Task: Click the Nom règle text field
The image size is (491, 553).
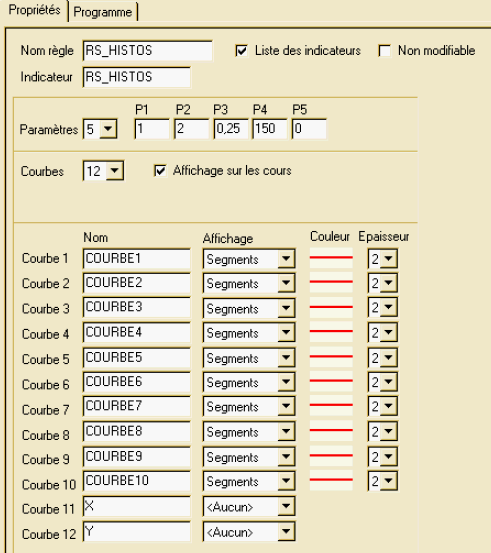Action: (x=148, y=50)
